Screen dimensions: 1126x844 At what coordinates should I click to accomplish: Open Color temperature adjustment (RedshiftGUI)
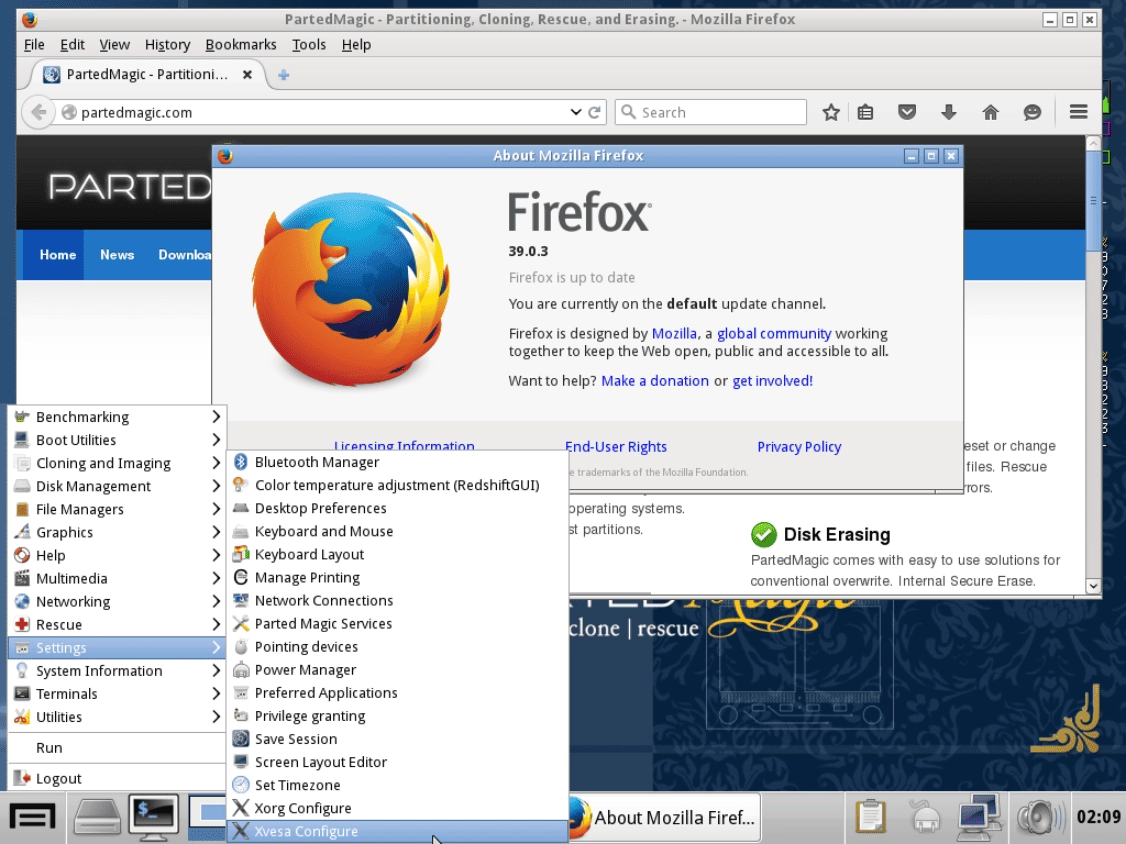398,485
